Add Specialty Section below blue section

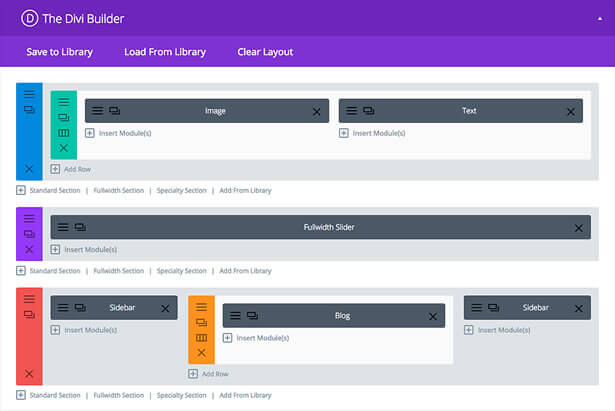click(181, 190)
